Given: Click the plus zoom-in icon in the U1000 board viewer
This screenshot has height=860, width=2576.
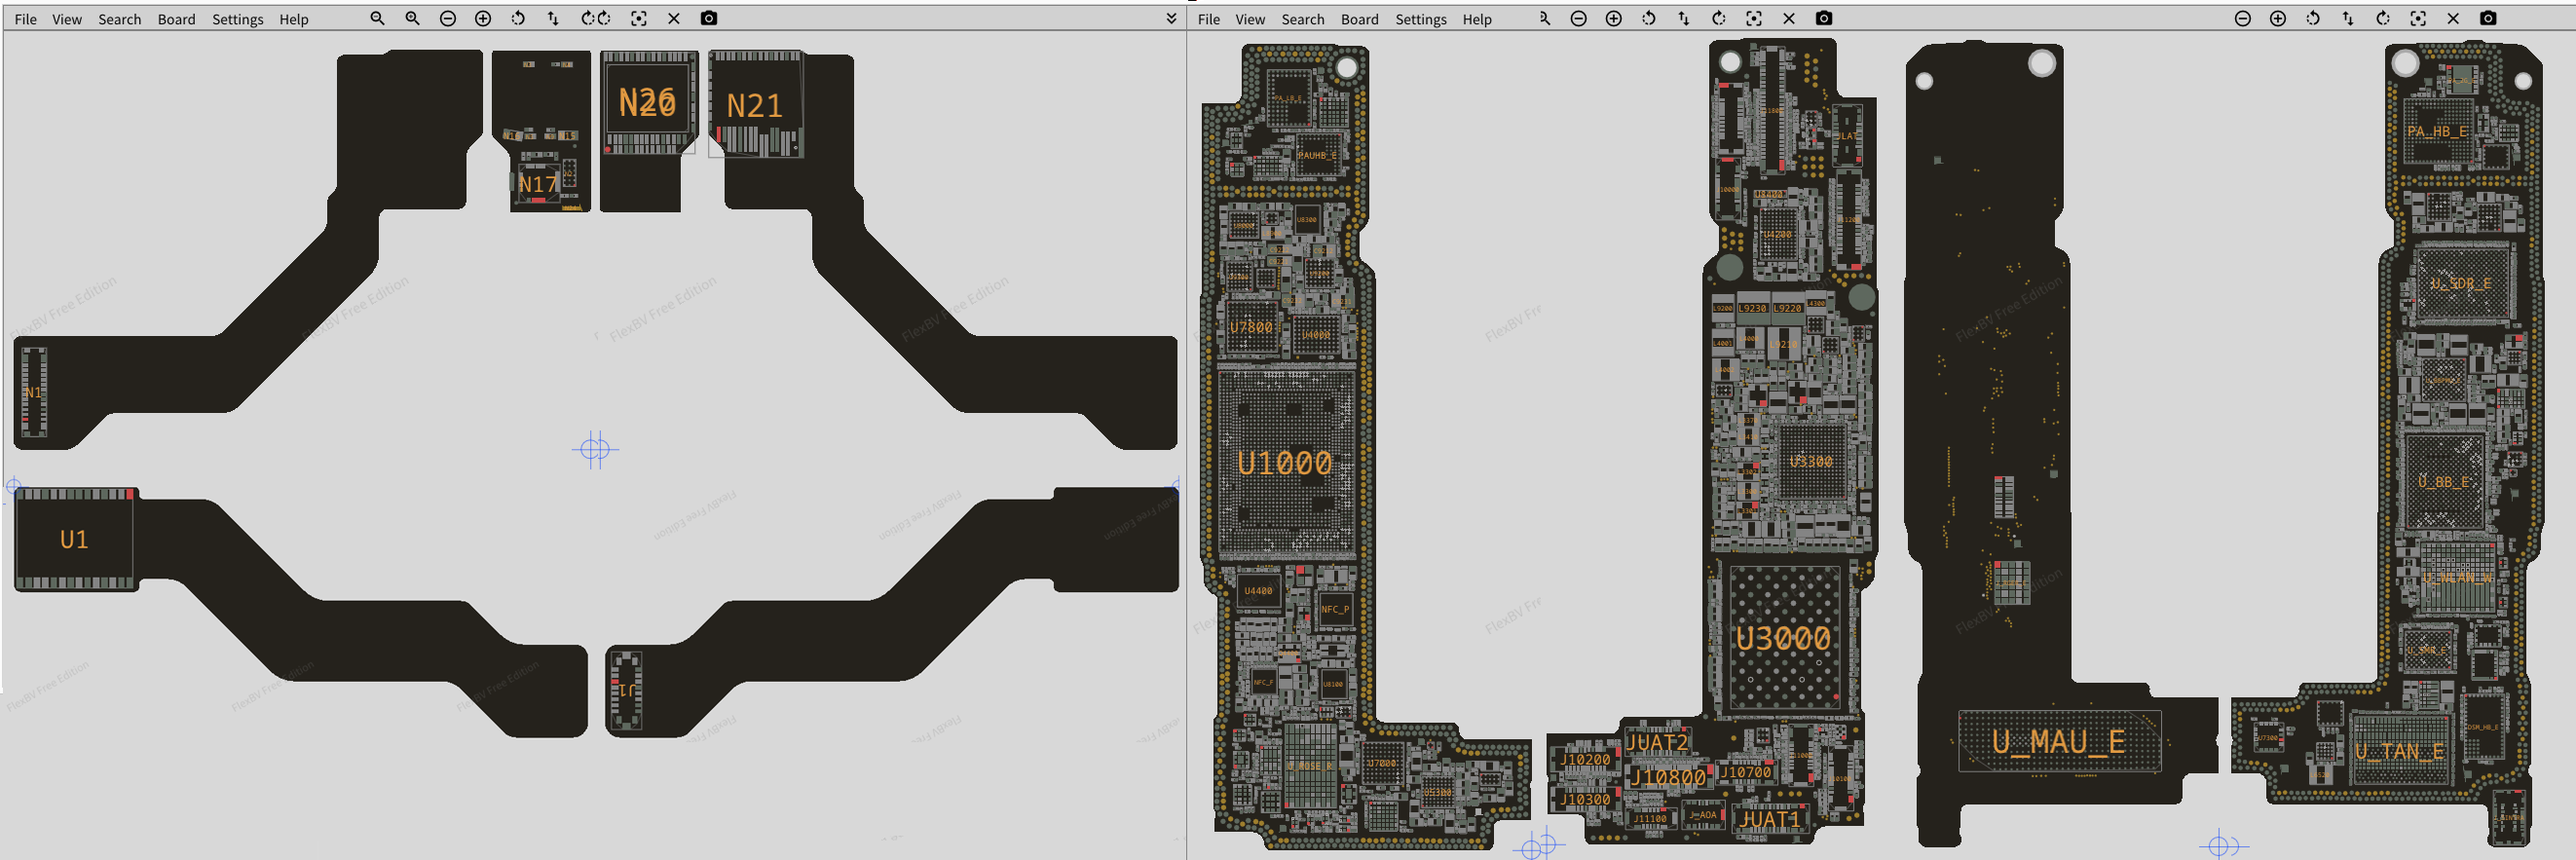Looking at the screenshot, I should [x=1613, y=18].
